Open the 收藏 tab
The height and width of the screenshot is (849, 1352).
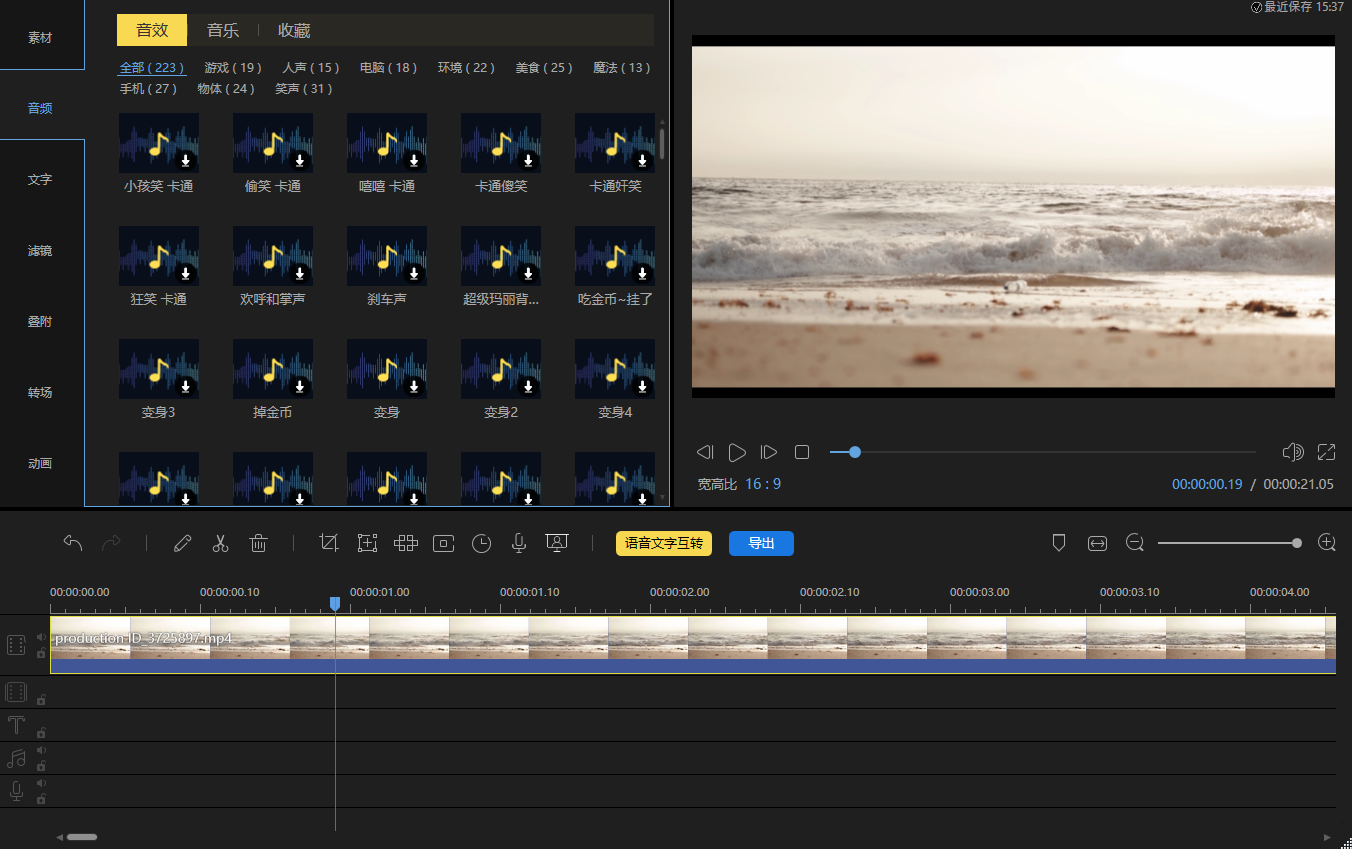point(294,30)
